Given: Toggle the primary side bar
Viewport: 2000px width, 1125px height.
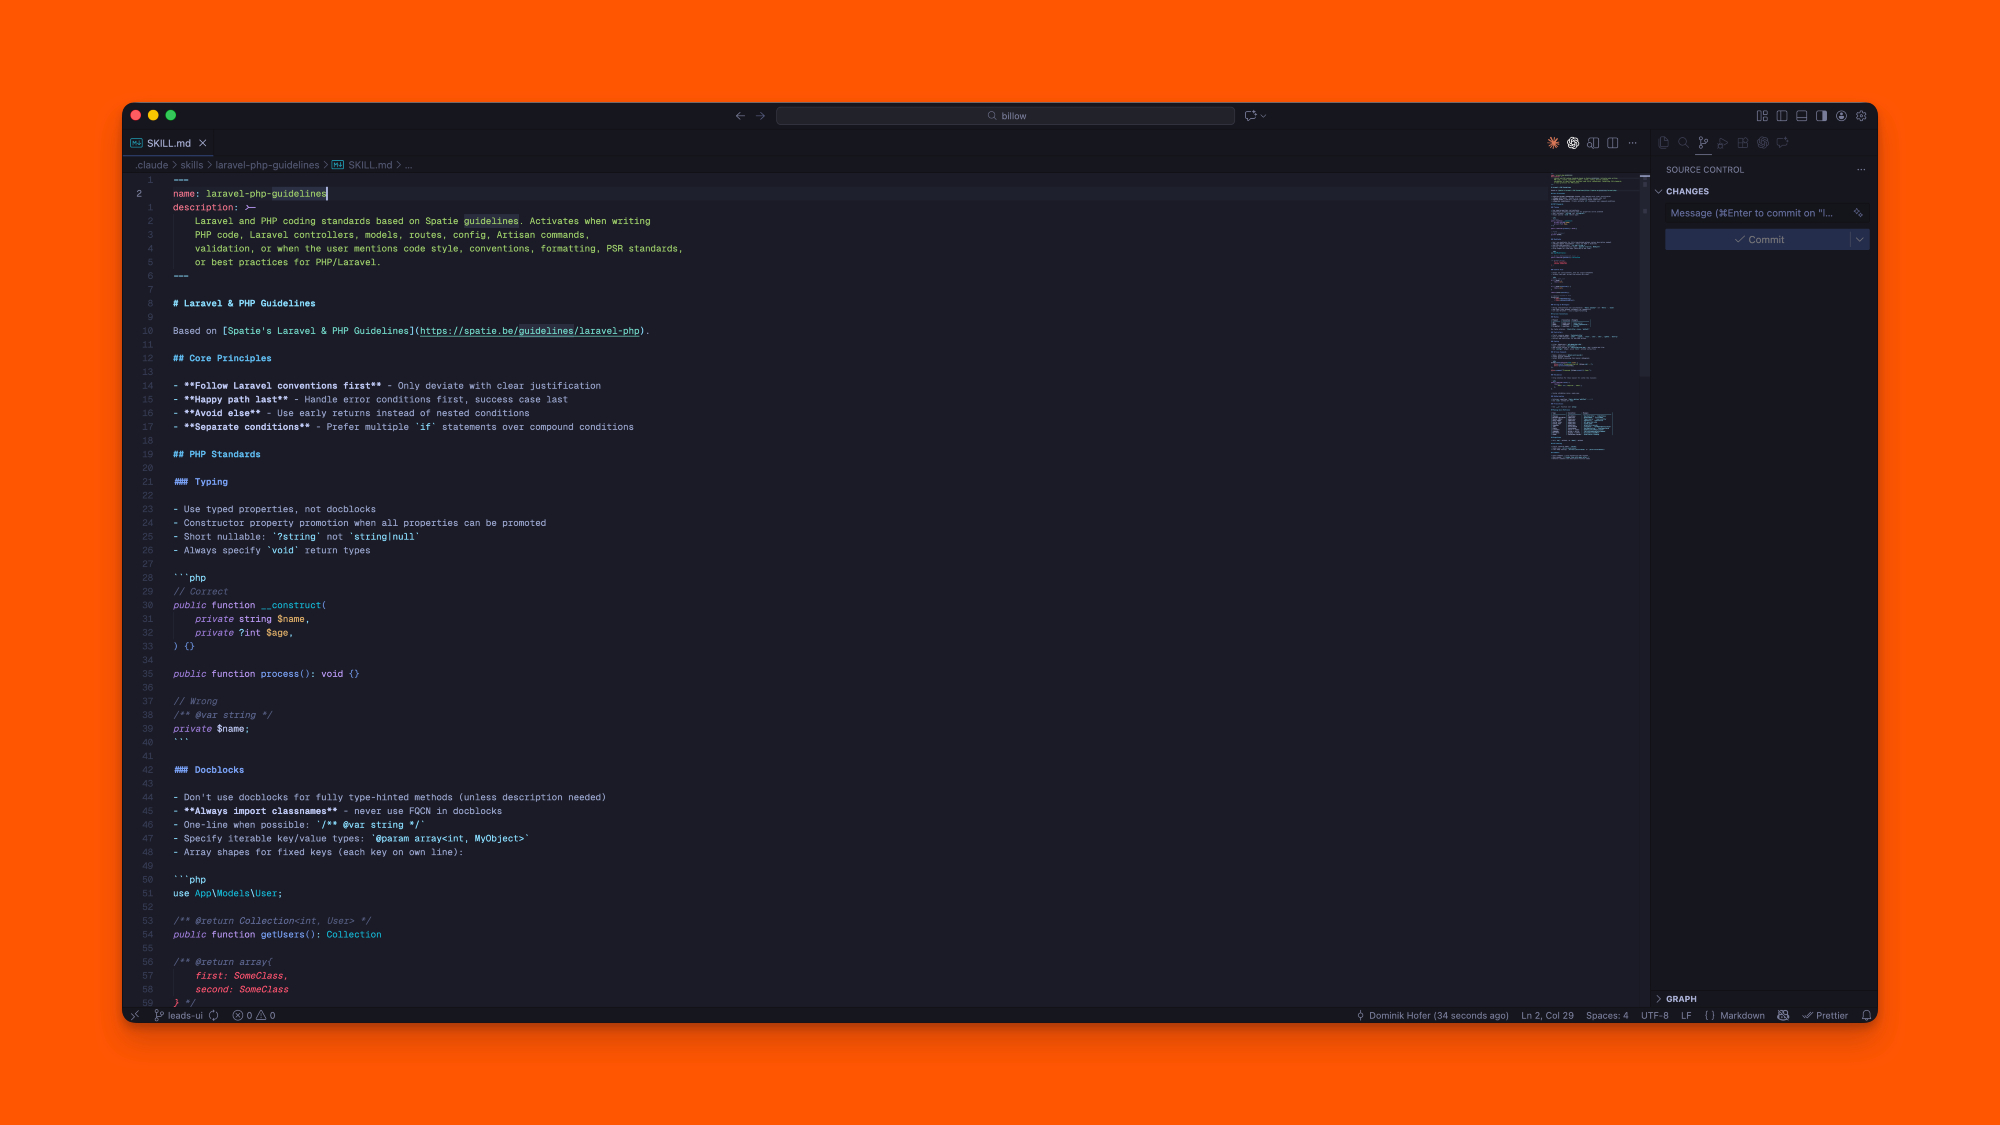Looking at the screenshot, I should coord(1782,116).
